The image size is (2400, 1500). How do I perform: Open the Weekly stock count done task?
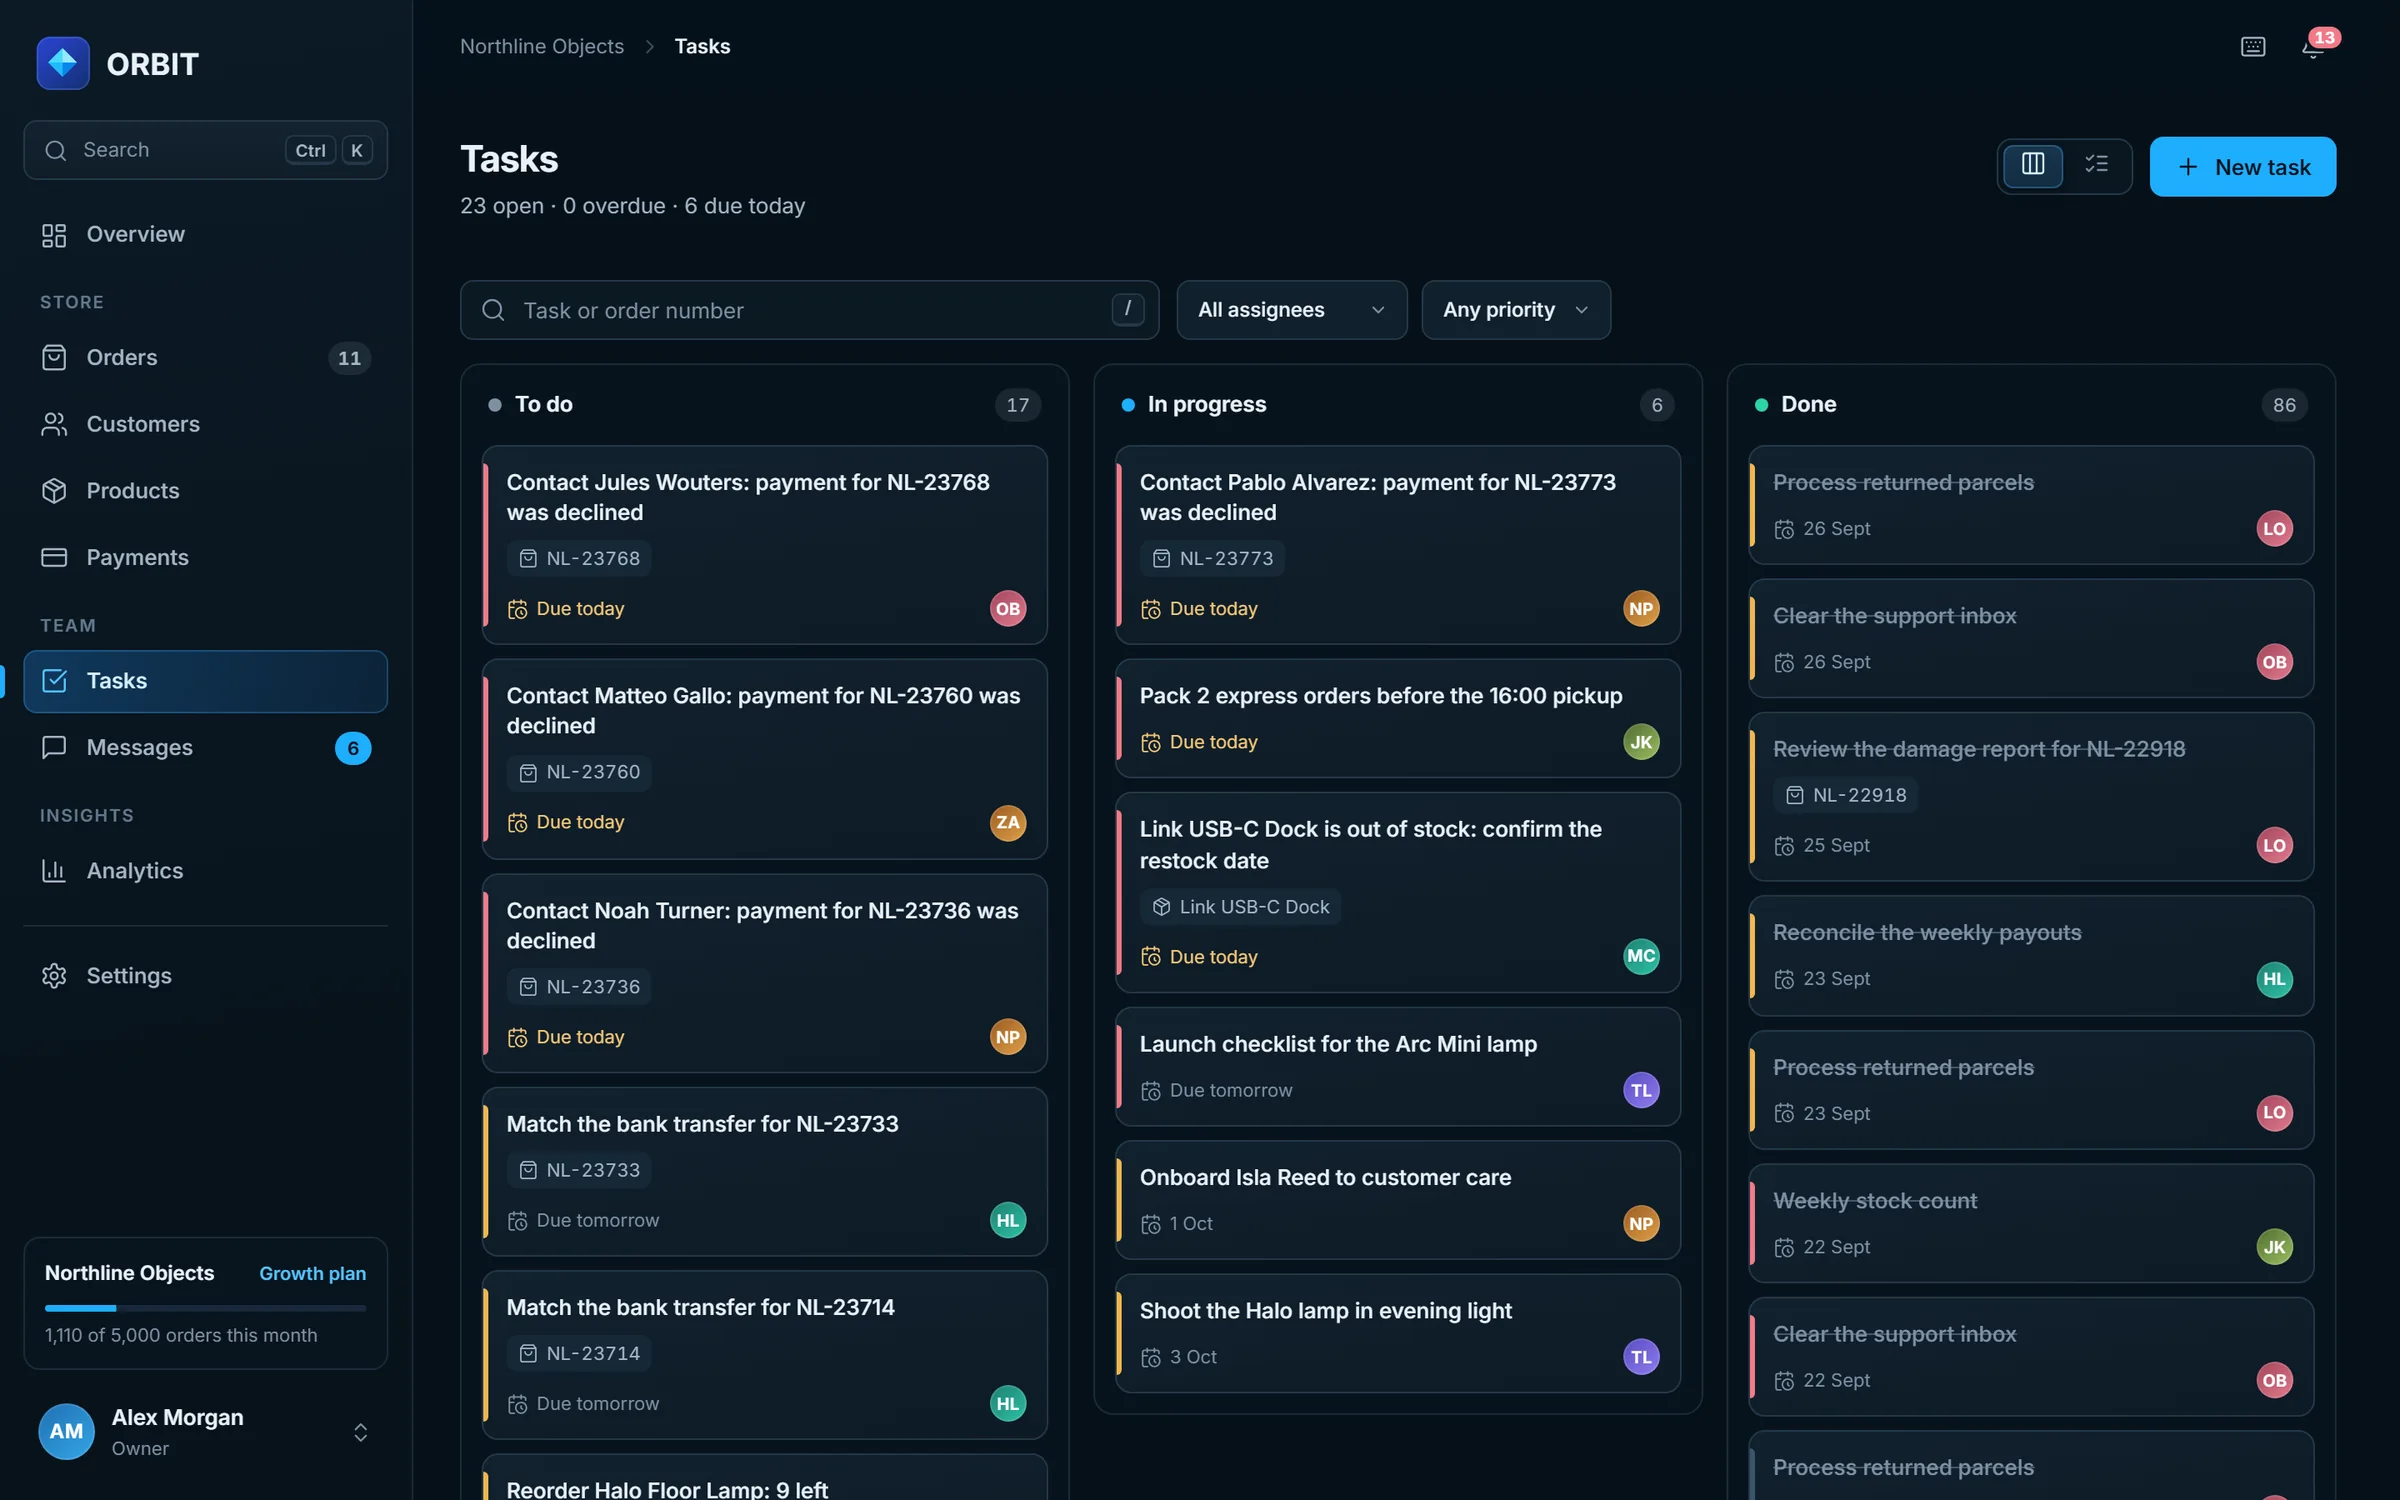[2031, 1223]
